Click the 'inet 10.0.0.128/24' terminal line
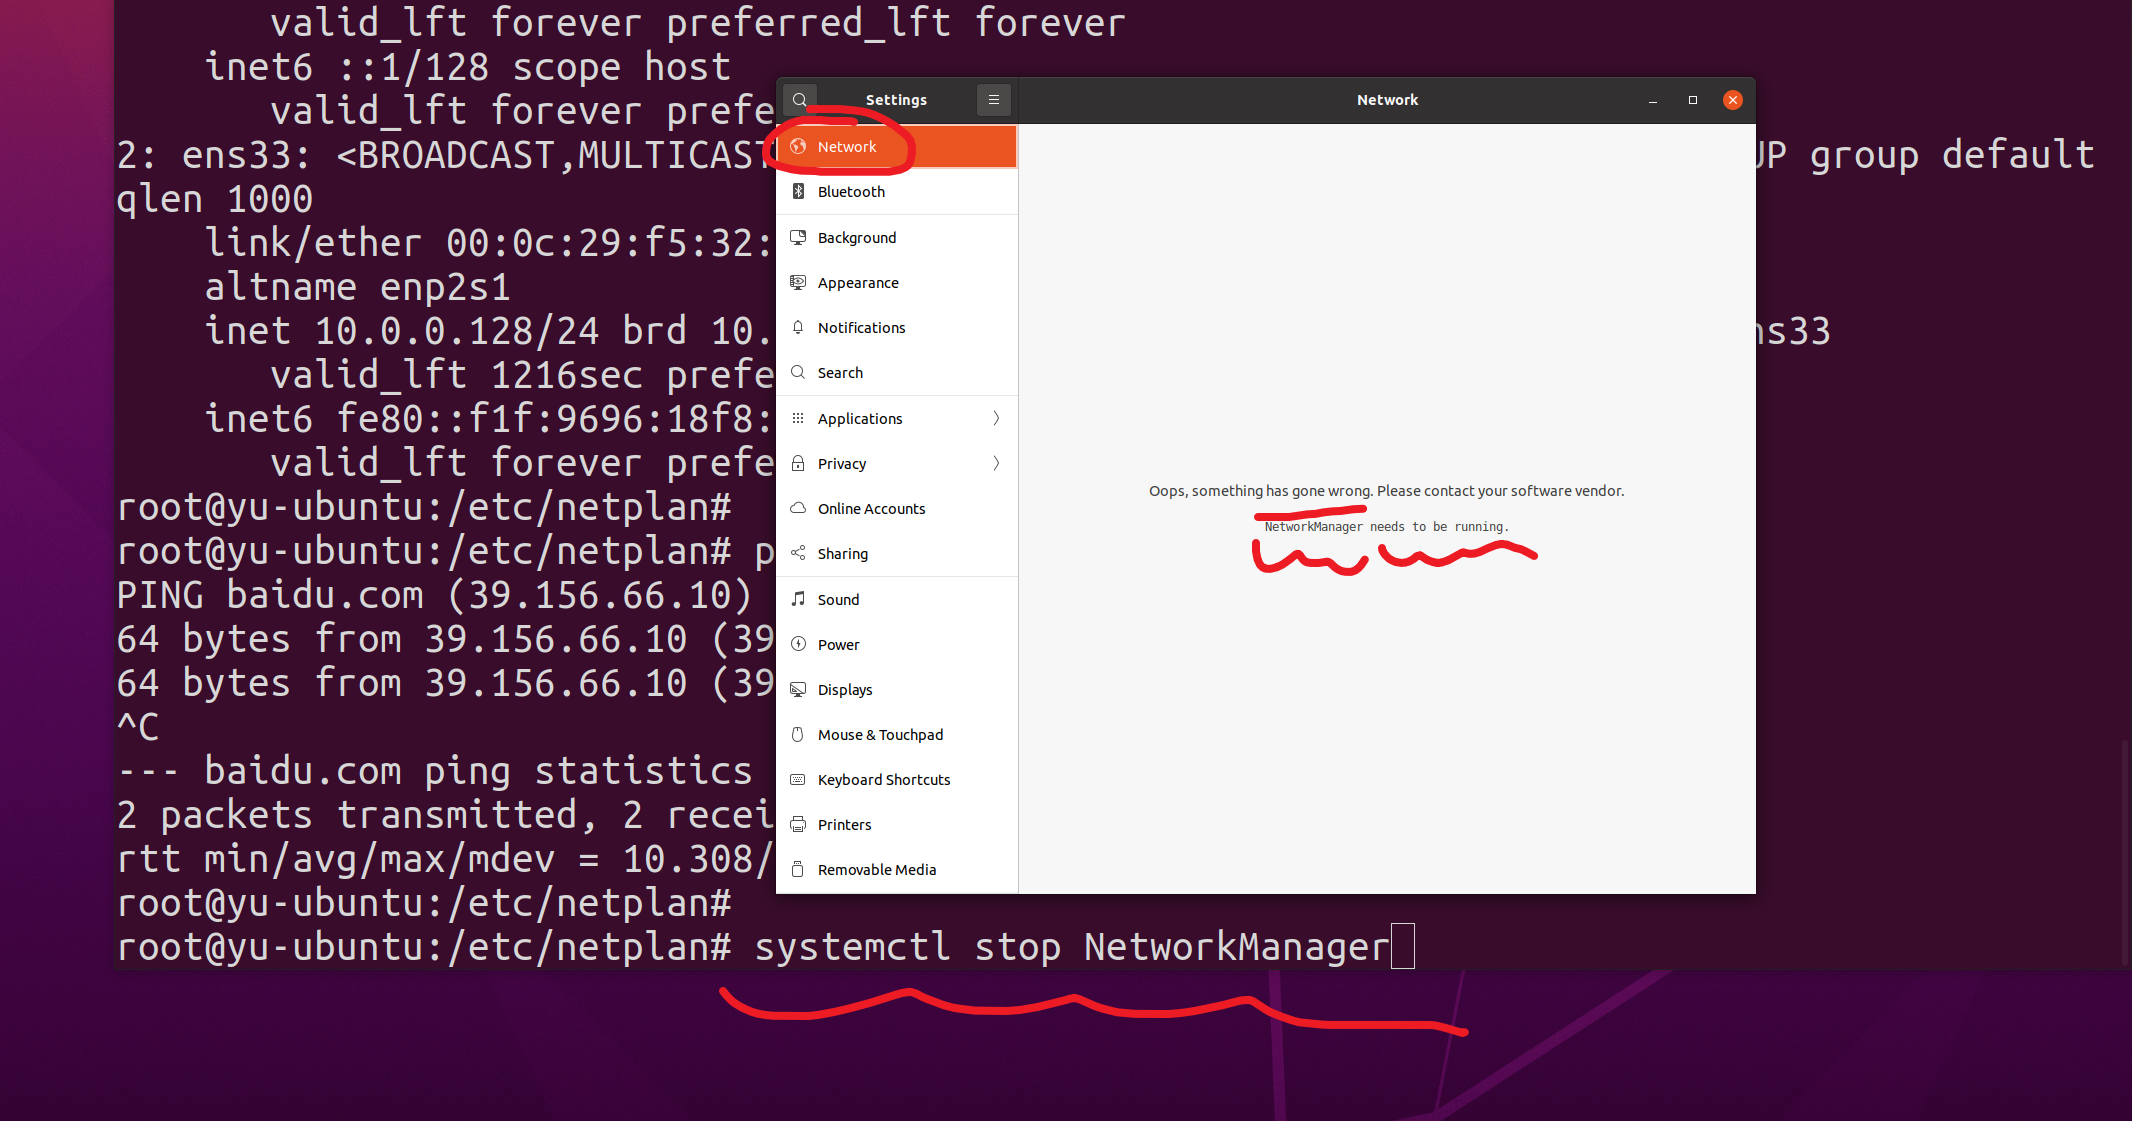The width and height of the screenshot is (2132, 1121). [x=488, y=331]
